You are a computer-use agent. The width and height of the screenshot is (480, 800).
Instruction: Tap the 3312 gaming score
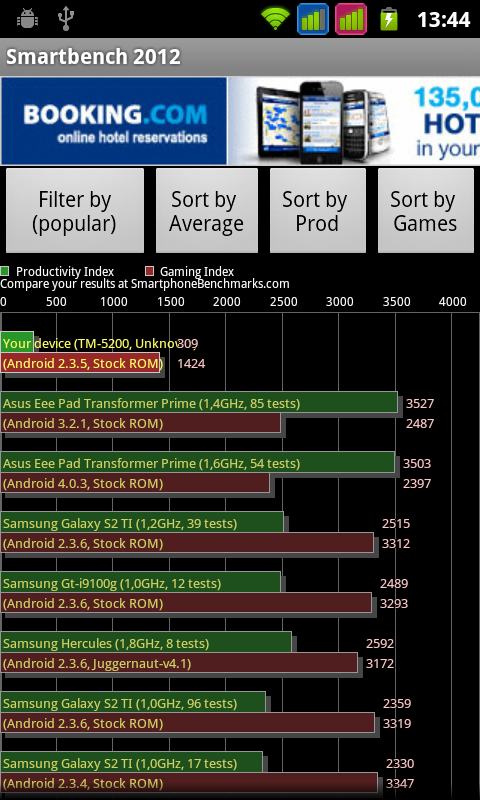point(396,543)
